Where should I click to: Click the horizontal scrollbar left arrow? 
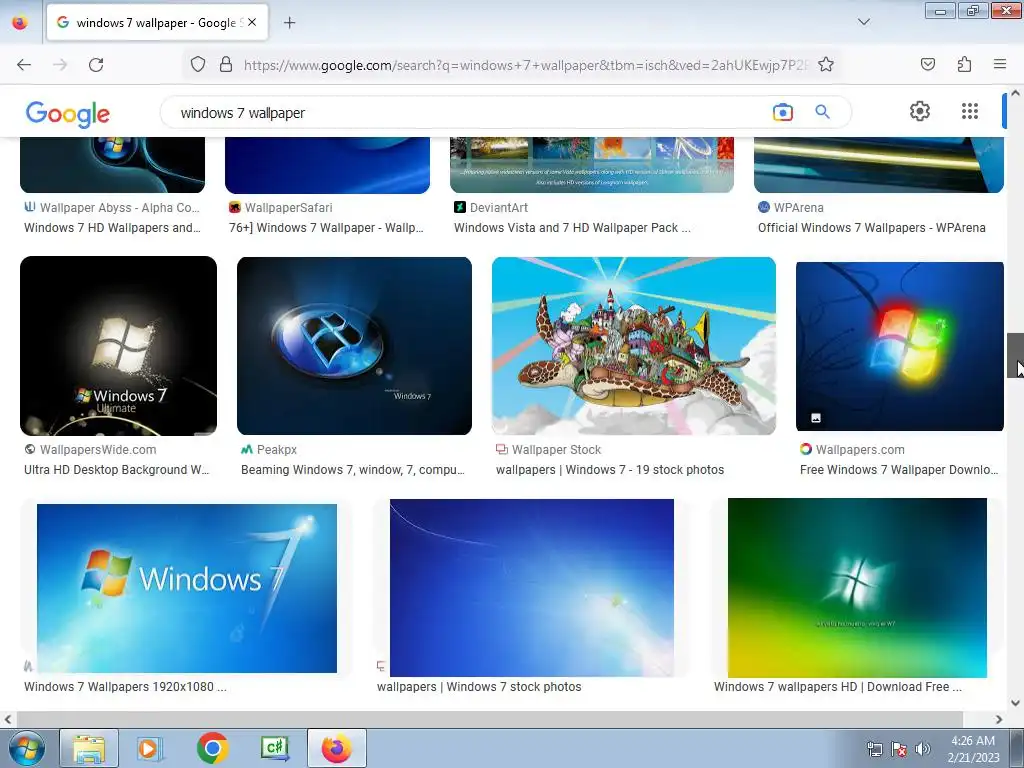[7, 719]
